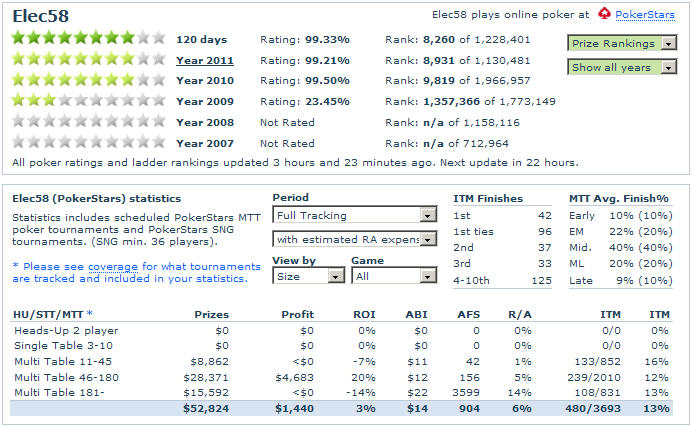Click the Rank 1,357,366 of 1,773,149 text
692x427 pixels.
470,101
